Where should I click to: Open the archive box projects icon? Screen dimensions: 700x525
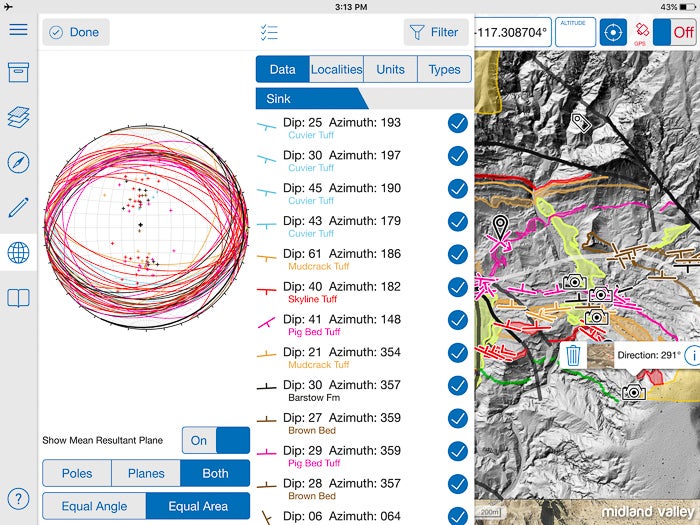(x=18, y=72)
